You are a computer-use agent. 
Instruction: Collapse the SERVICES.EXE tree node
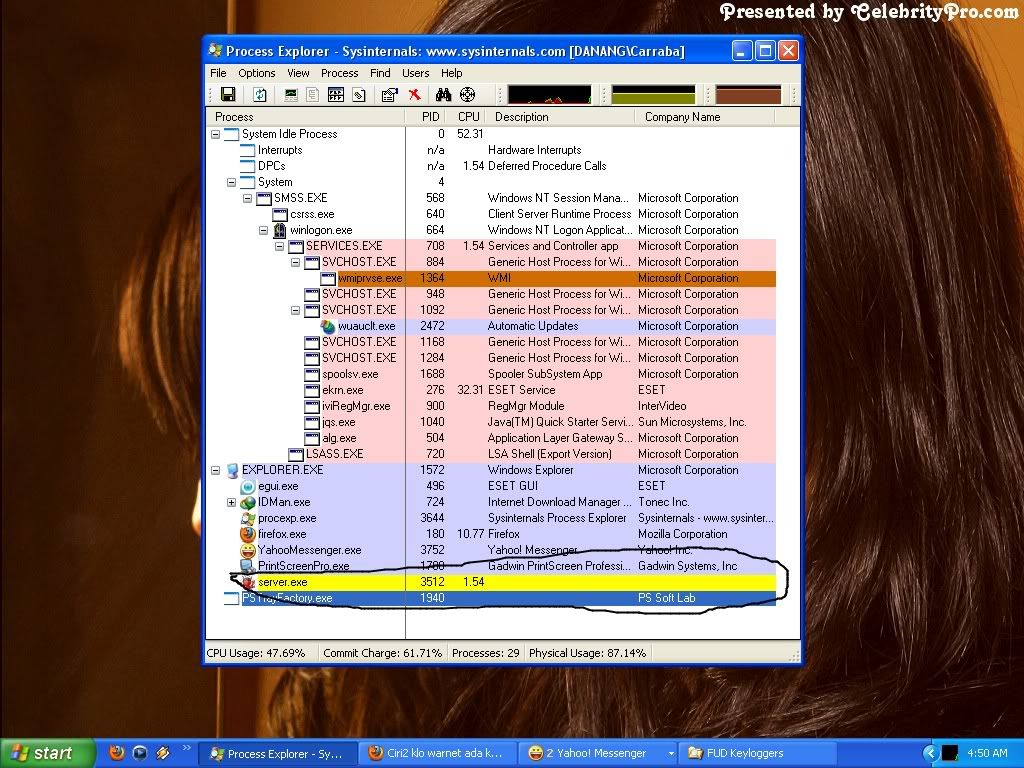(x=280, y=246)
